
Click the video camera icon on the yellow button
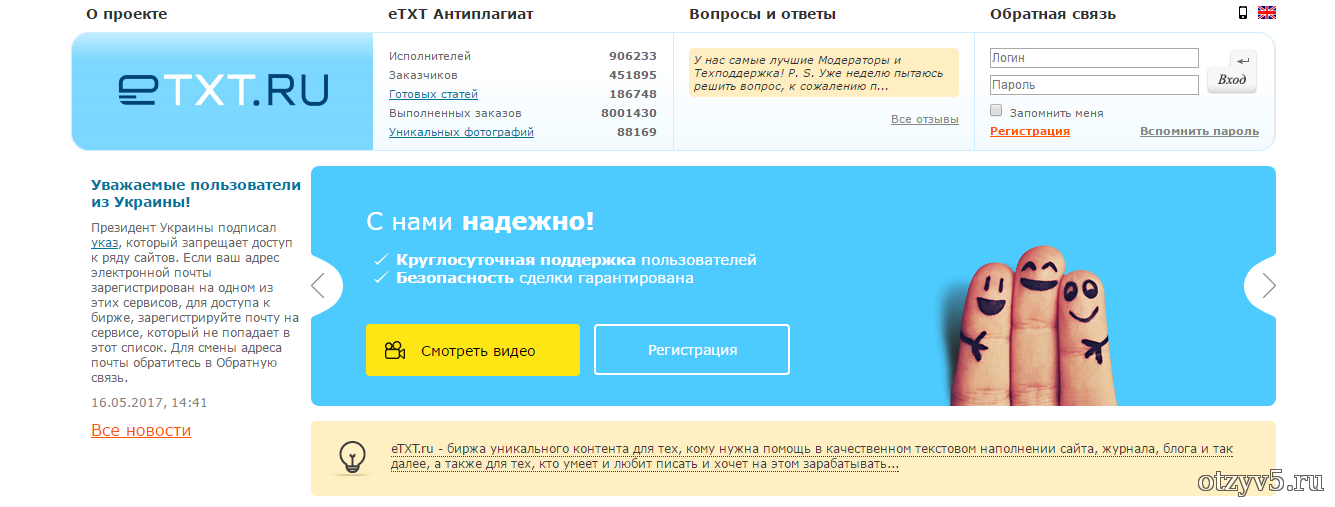[394, 351]
